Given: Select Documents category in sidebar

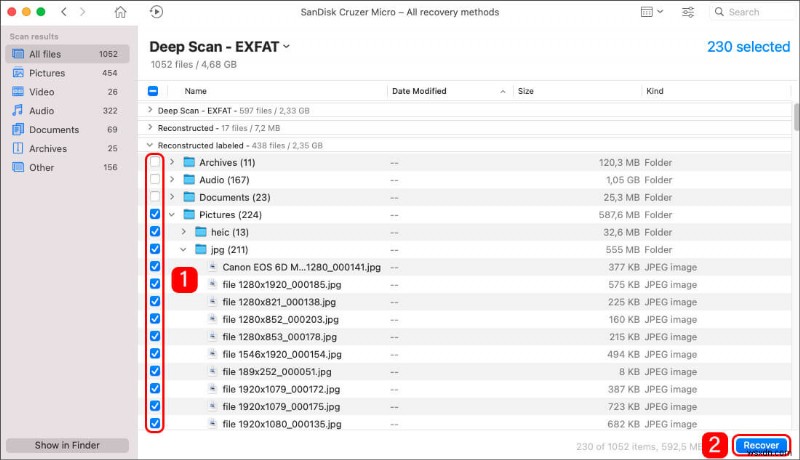Looking at the screenshot, I should coord(67,130).
